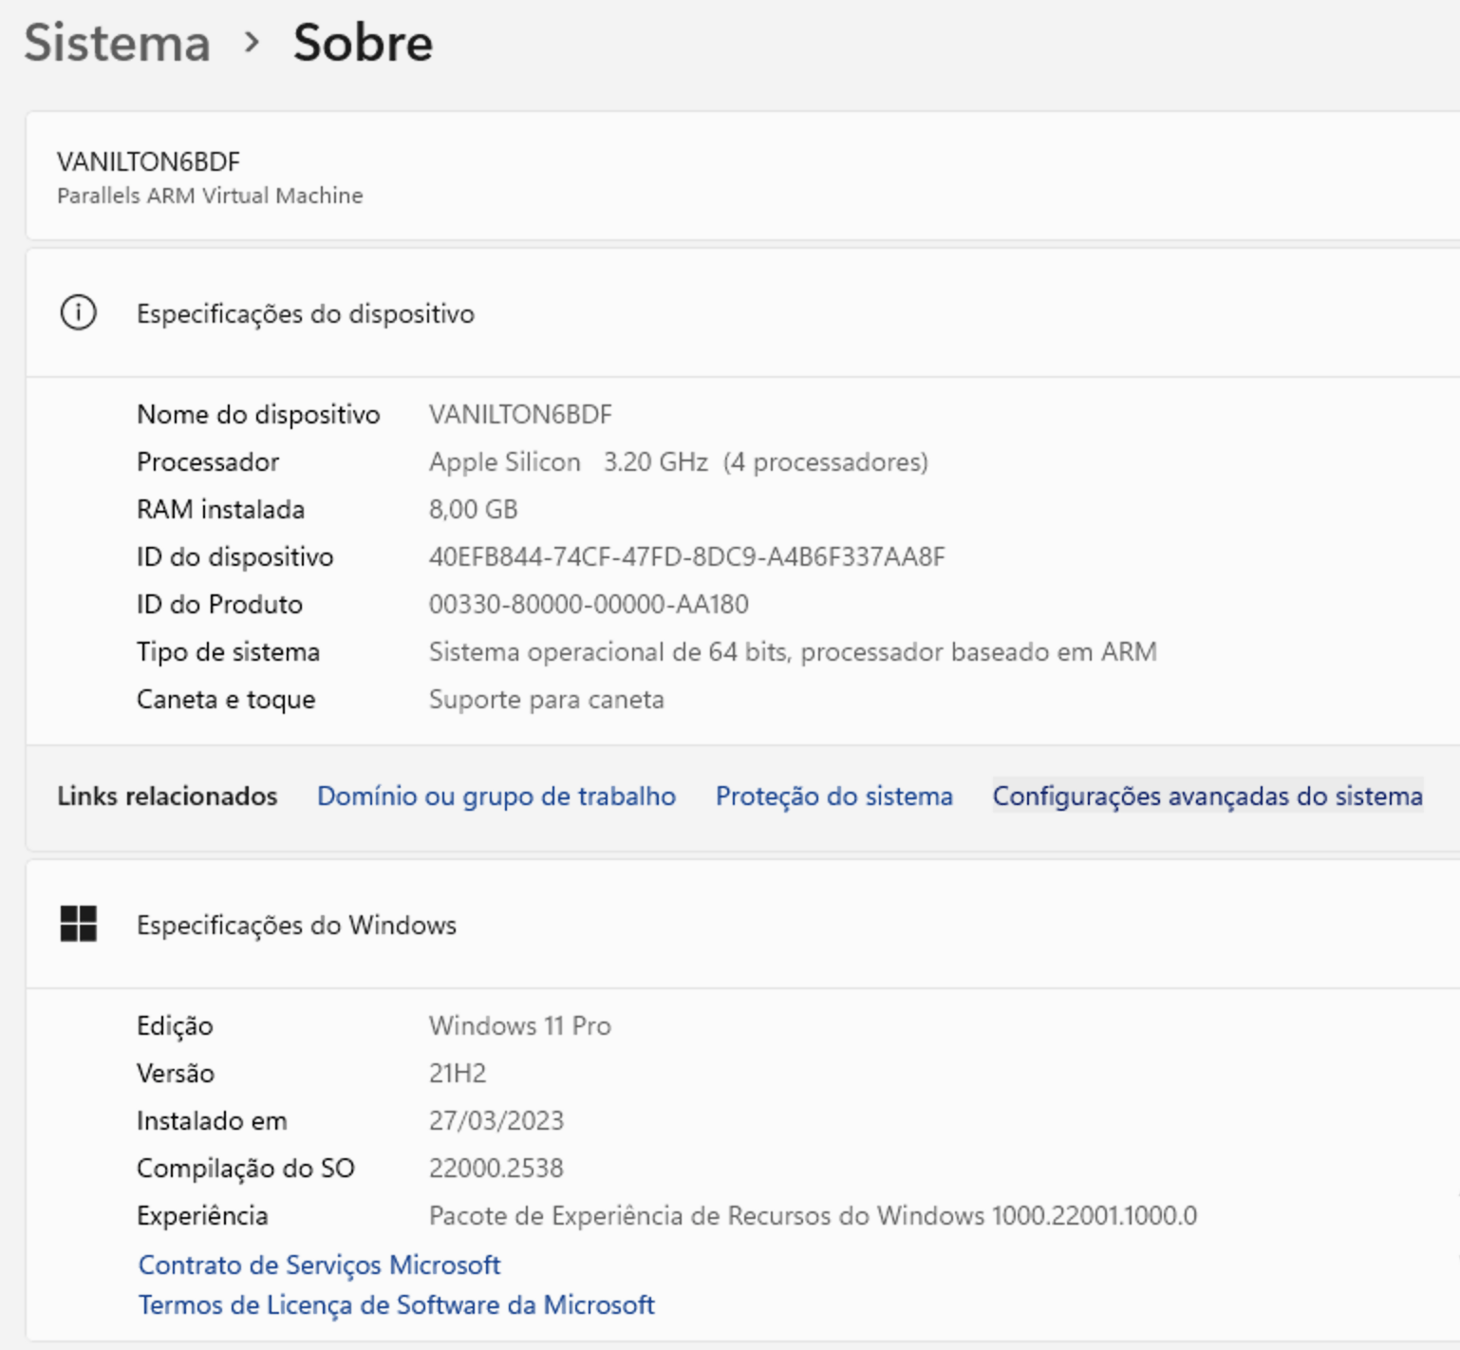Screen dimensions: 1460x1350
Task: Collapse the Especificações do dispositivo section
Action: (742, 313)
